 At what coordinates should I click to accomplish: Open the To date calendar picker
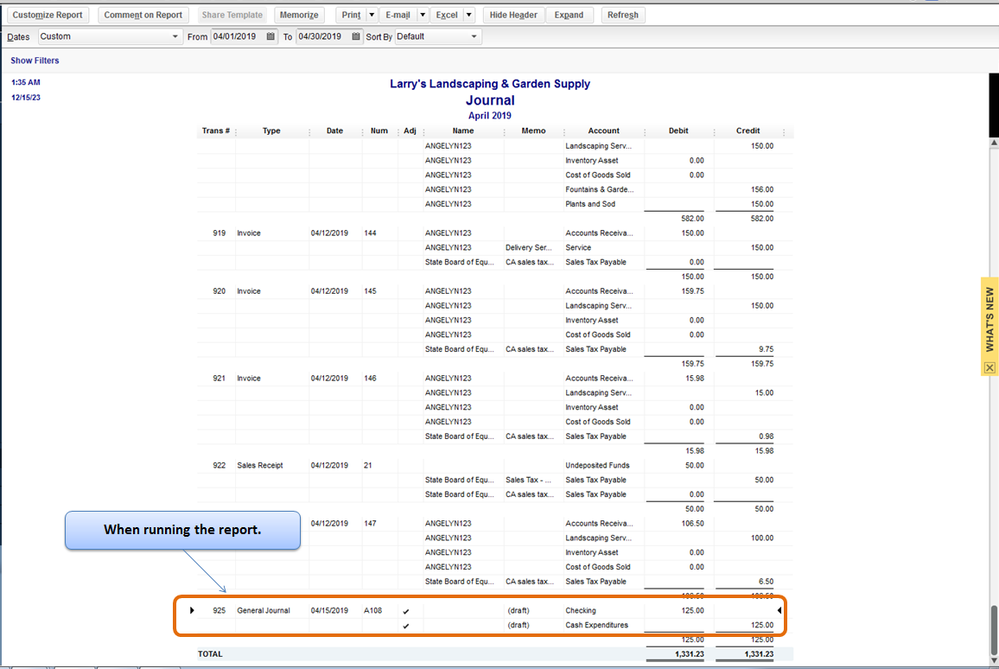click(356, 36)
